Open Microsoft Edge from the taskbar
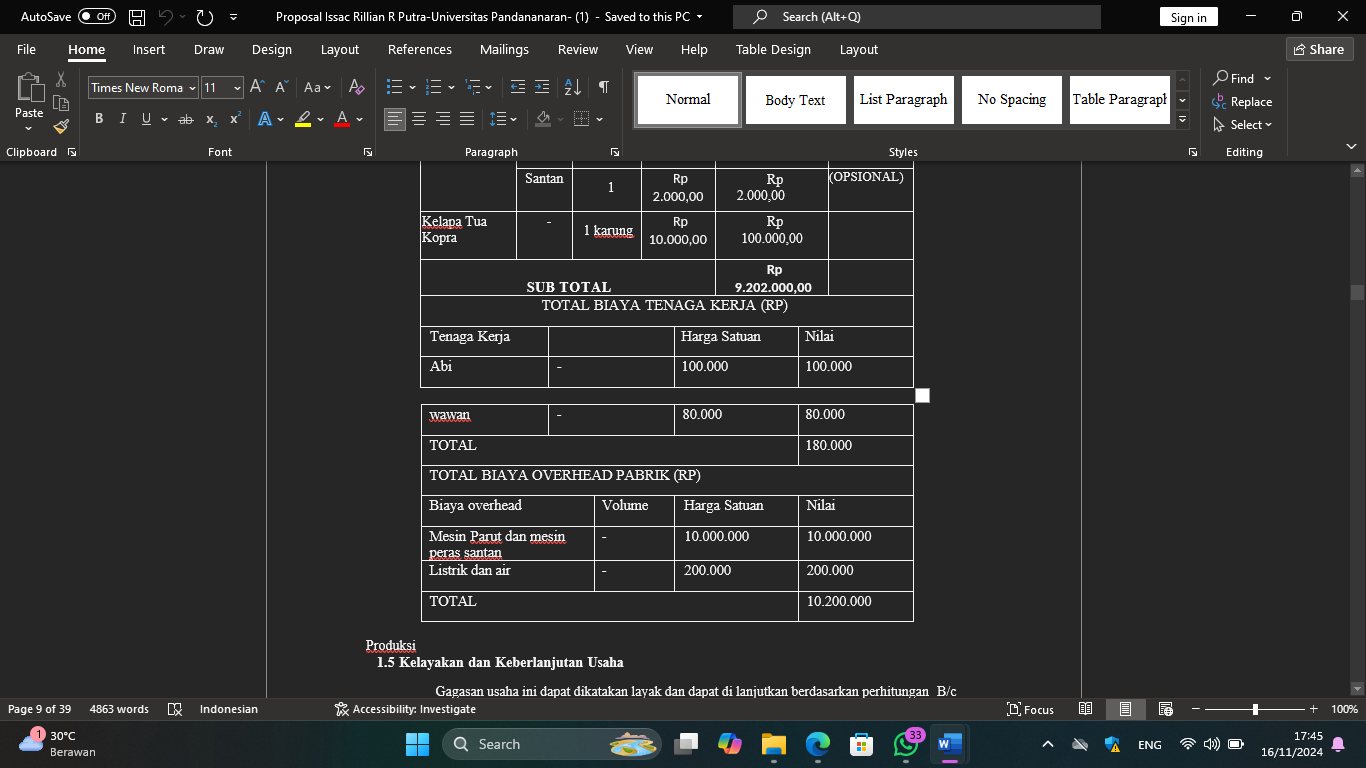 817,744
